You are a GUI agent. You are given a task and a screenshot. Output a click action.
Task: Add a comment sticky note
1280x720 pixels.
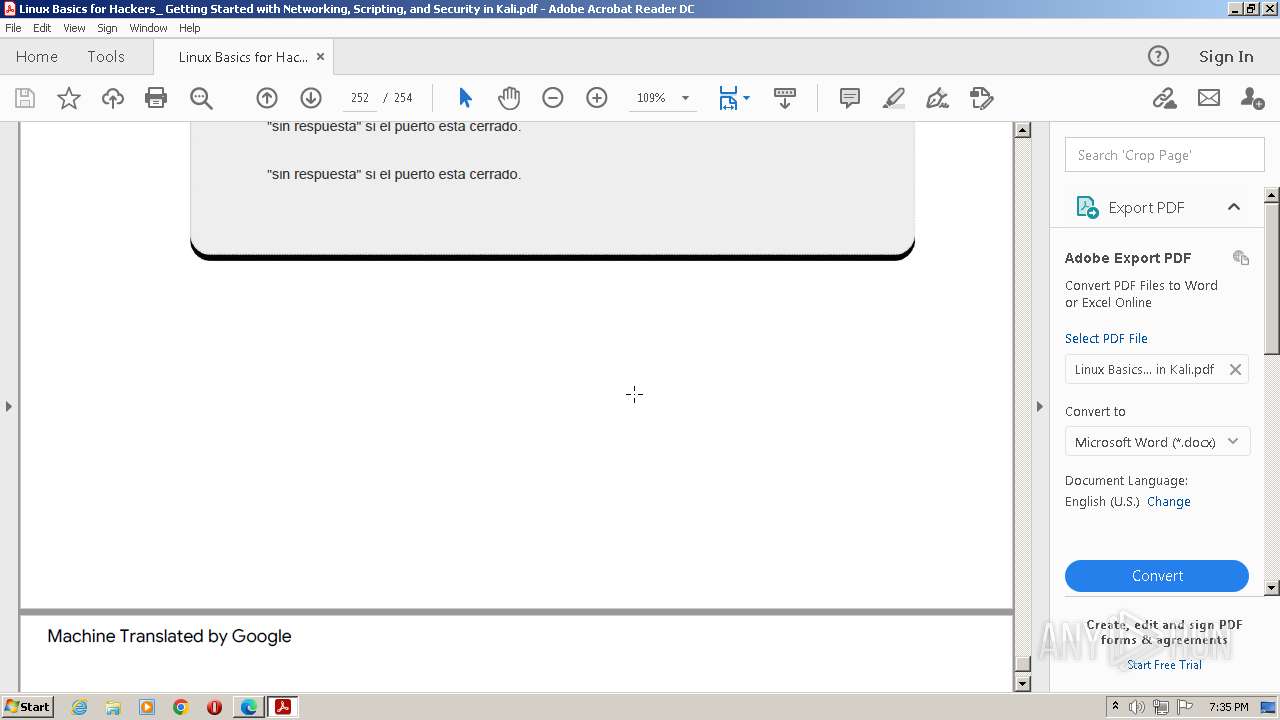pyautogui.click(x=850, y=98)
